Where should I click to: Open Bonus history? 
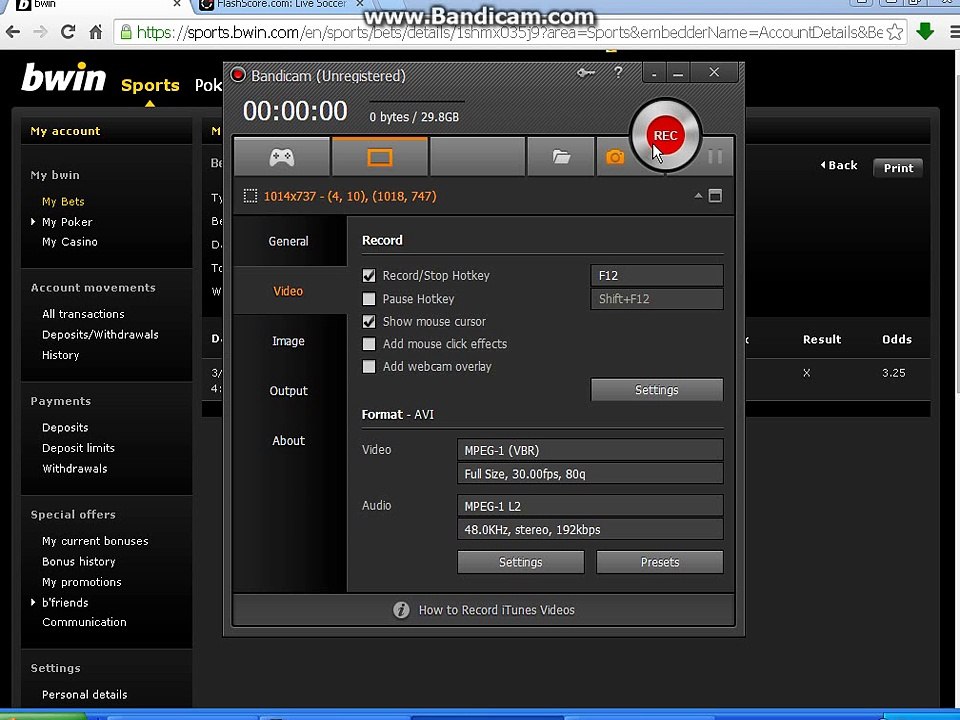pos(78,561)
